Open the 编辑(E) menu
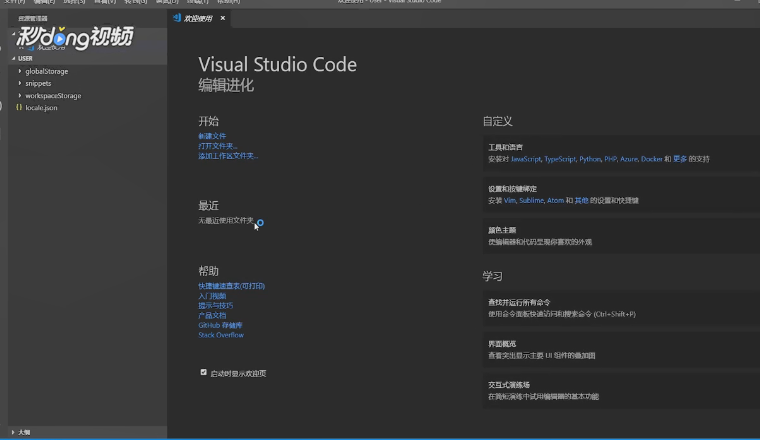This screenshot has height=440, width=760. coord(44,2)
